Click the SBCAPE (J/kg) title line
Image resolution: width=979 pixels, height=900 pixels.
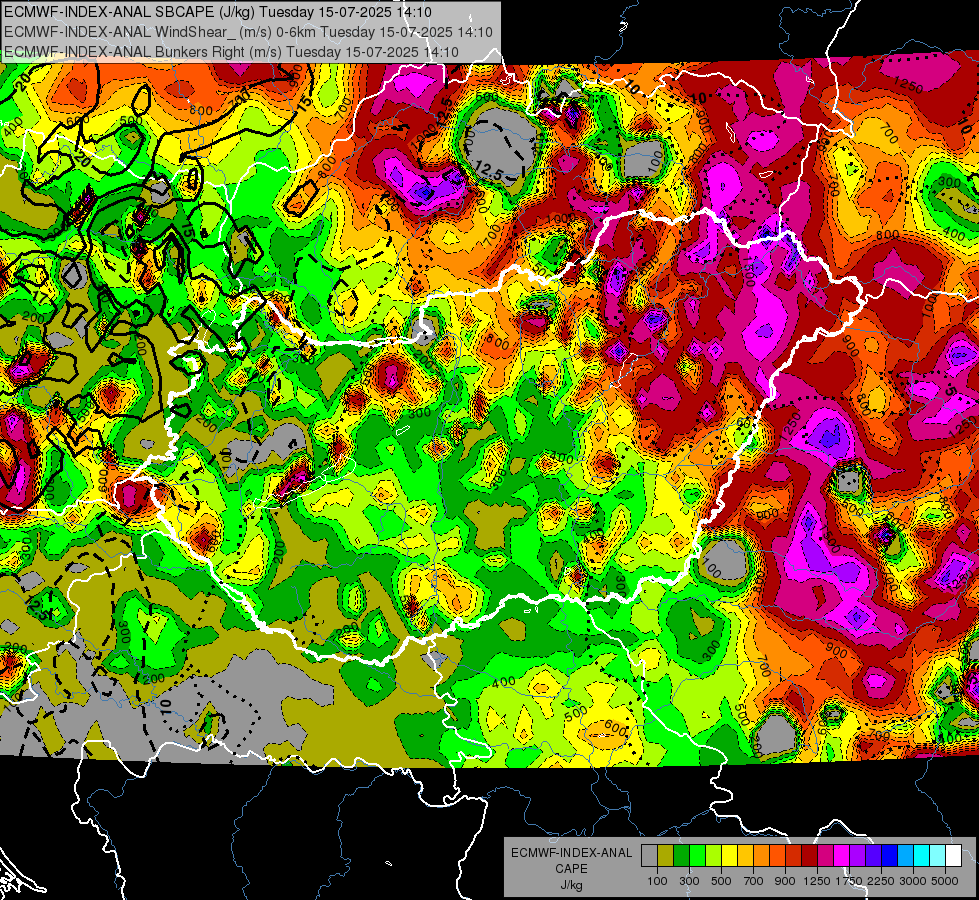pos(217,12)
